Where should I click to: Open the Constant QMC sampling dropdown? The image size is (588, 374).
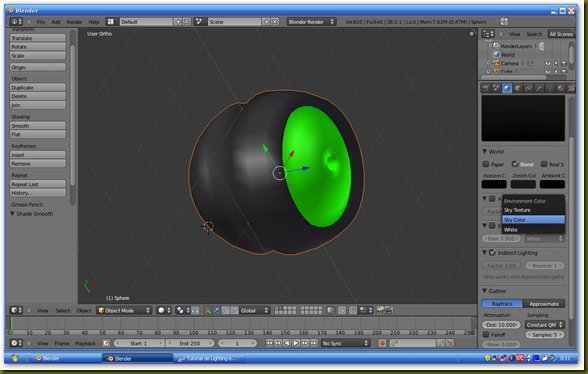coord(544,325)
